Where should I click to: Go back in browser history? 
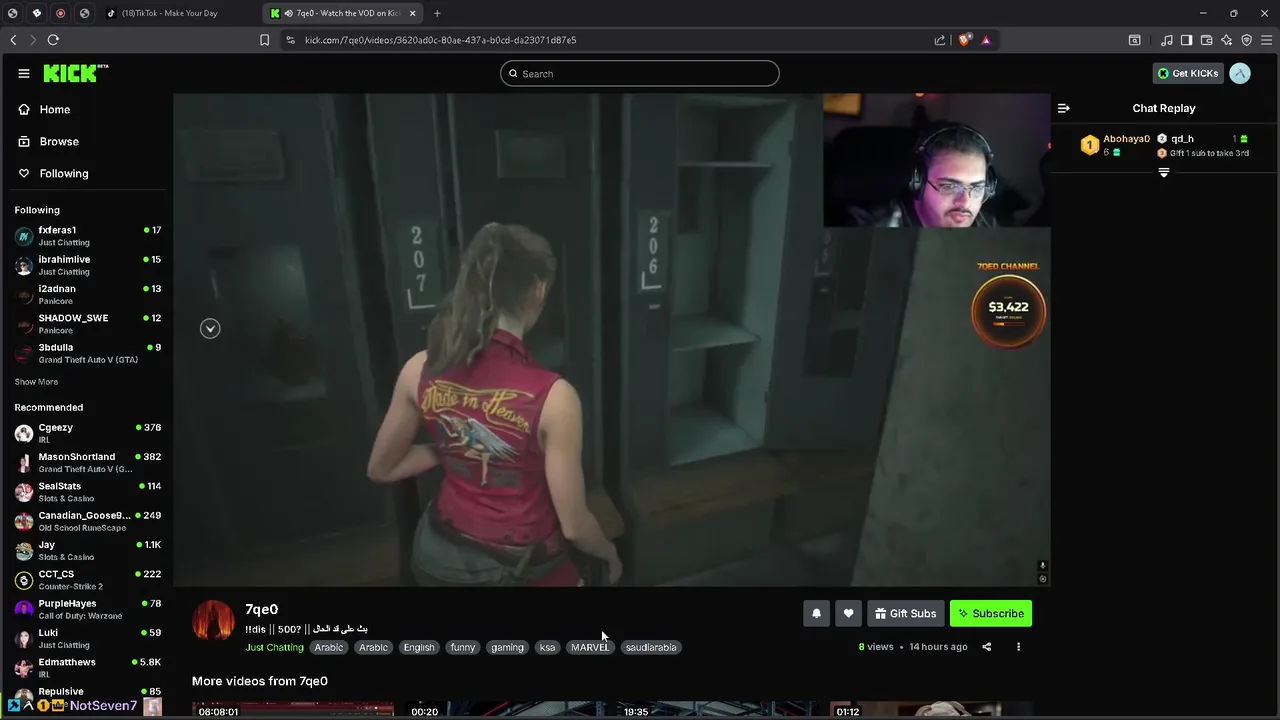pos(13,40)
